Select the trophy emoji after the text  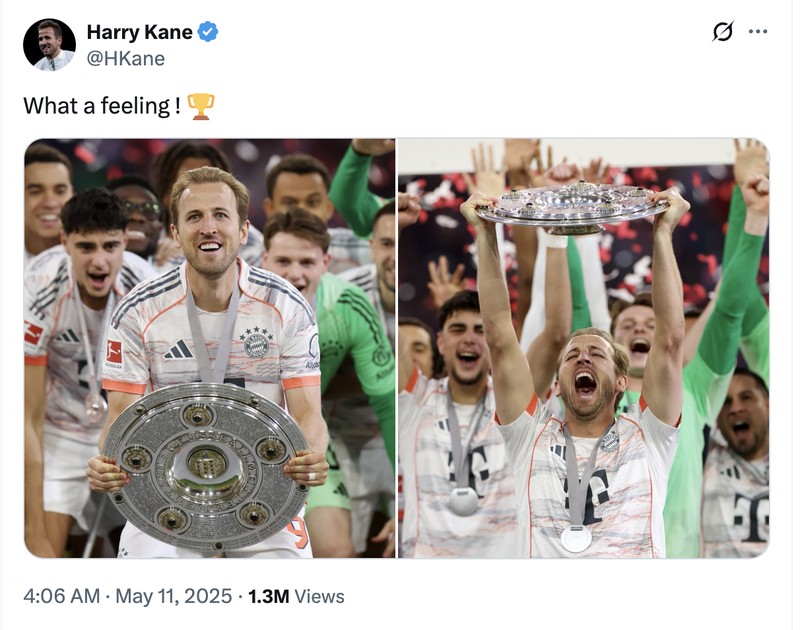[x=202, y=103]
